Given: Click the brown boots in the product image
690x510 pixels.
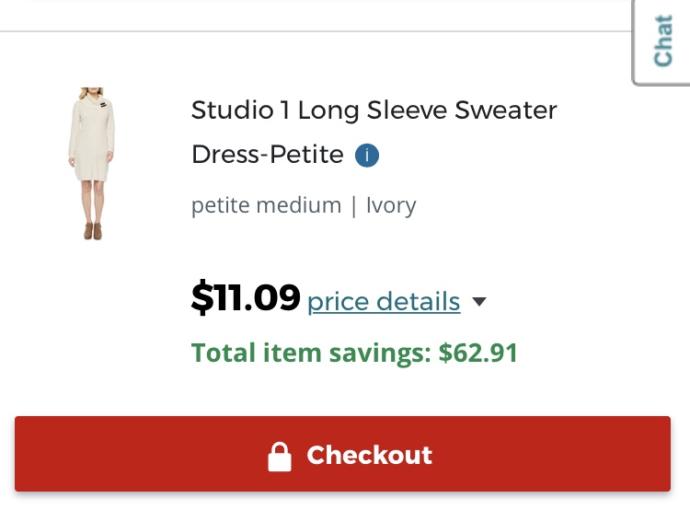Looking at the screenshot, I should click(x=93, y=231).
